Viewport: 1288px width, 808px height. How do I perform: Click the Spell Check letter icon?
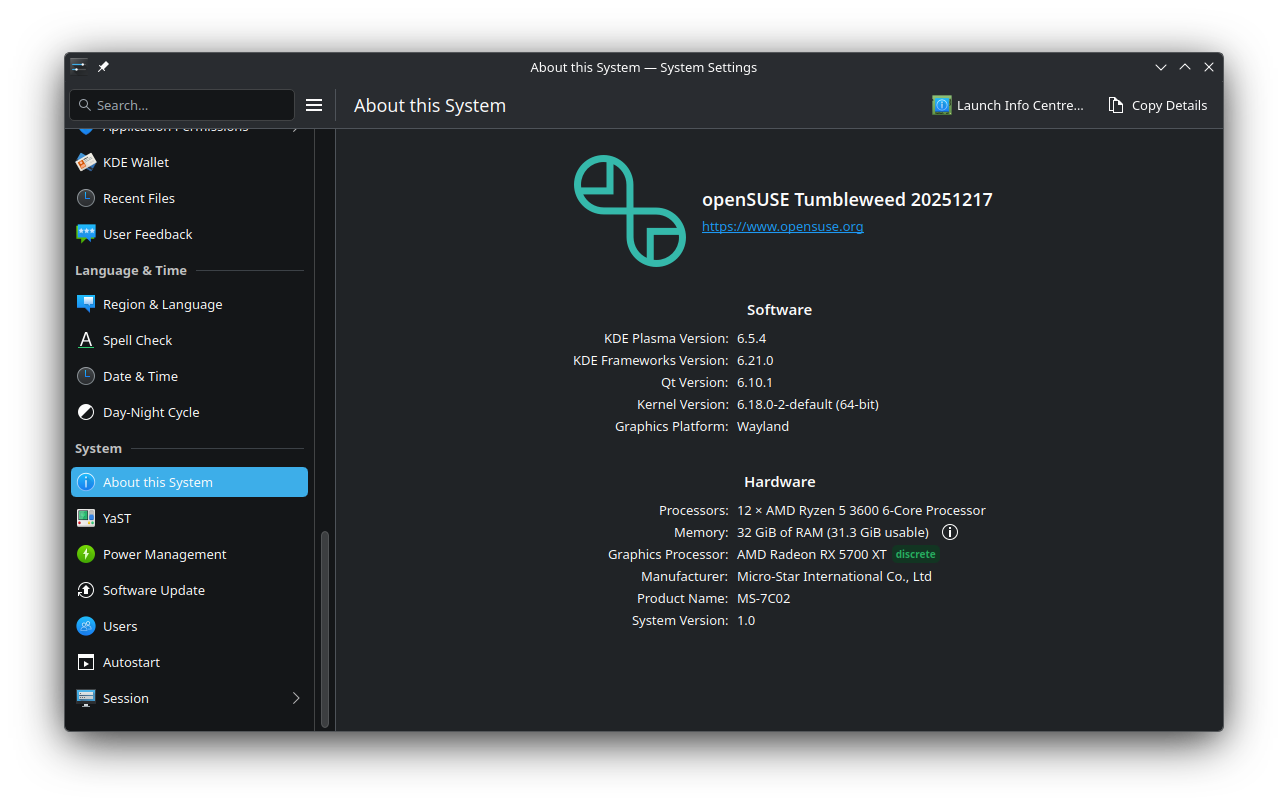click(86, 340)
